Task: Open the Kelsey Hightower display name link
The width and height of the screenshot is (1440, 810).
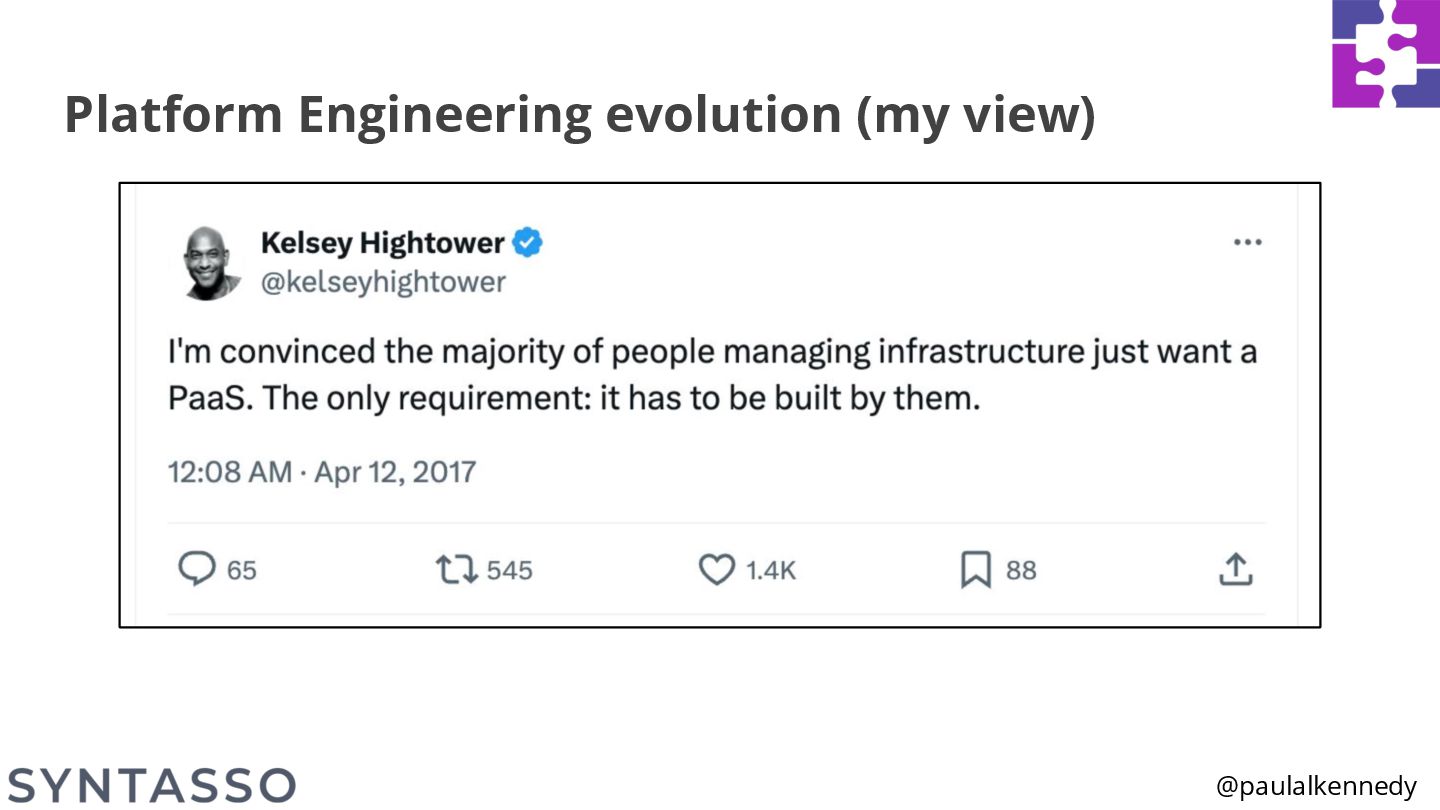Action: coord(382,243)
